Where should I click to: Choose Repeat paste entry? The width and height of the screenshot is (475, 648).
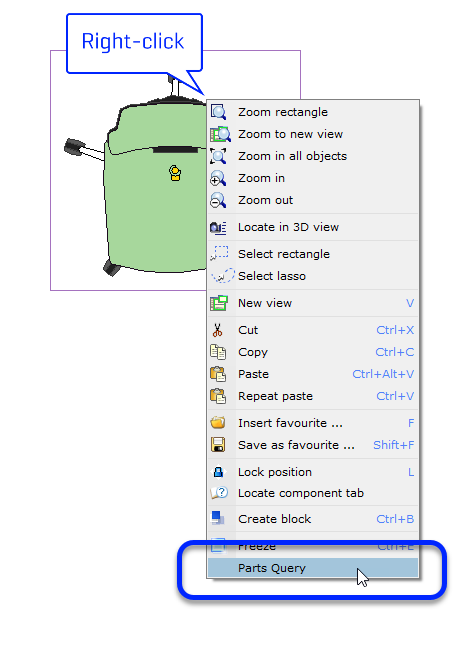[x=313, y=396]
